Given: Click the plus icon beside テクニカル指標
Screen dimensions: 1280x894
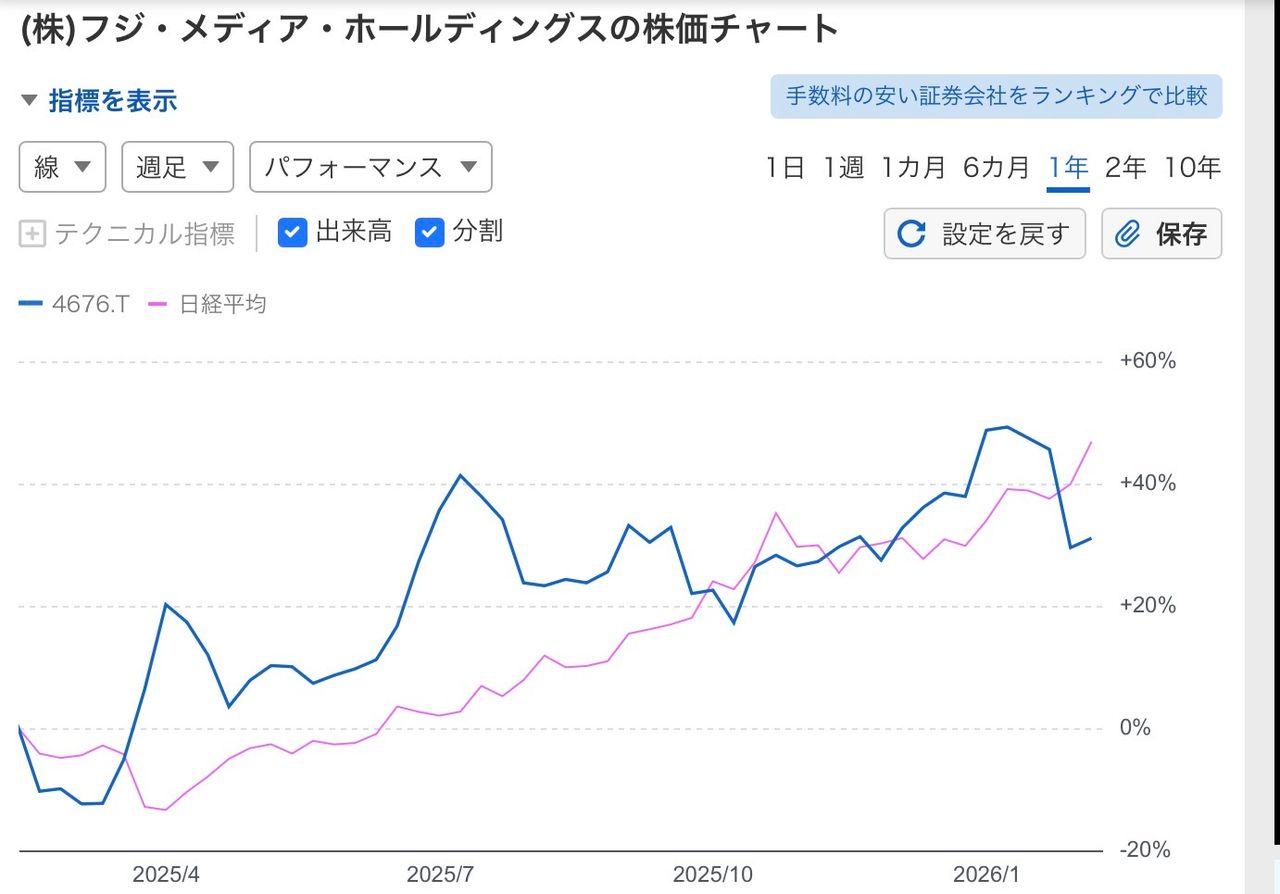Looking at the screenshot, I should coord(33,234).
